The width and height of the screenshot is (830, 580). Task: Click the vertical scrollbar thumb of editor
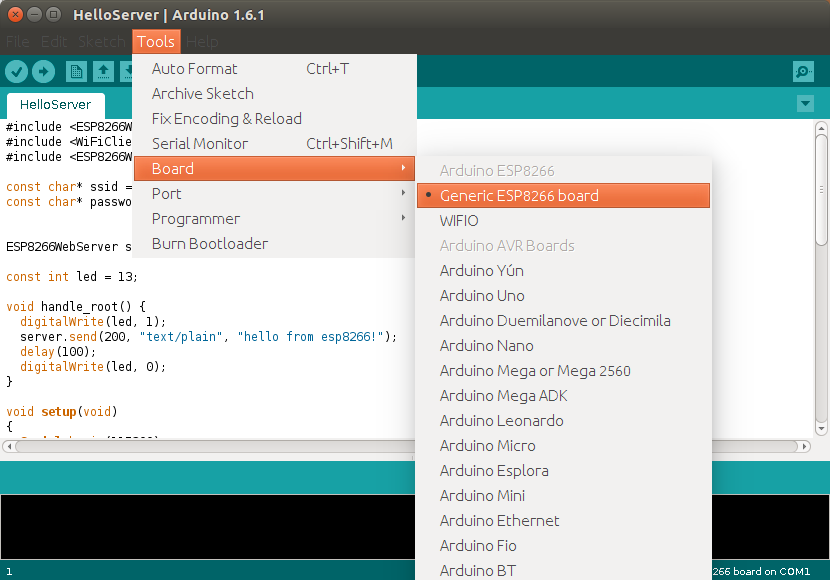(x=821, y=189)
